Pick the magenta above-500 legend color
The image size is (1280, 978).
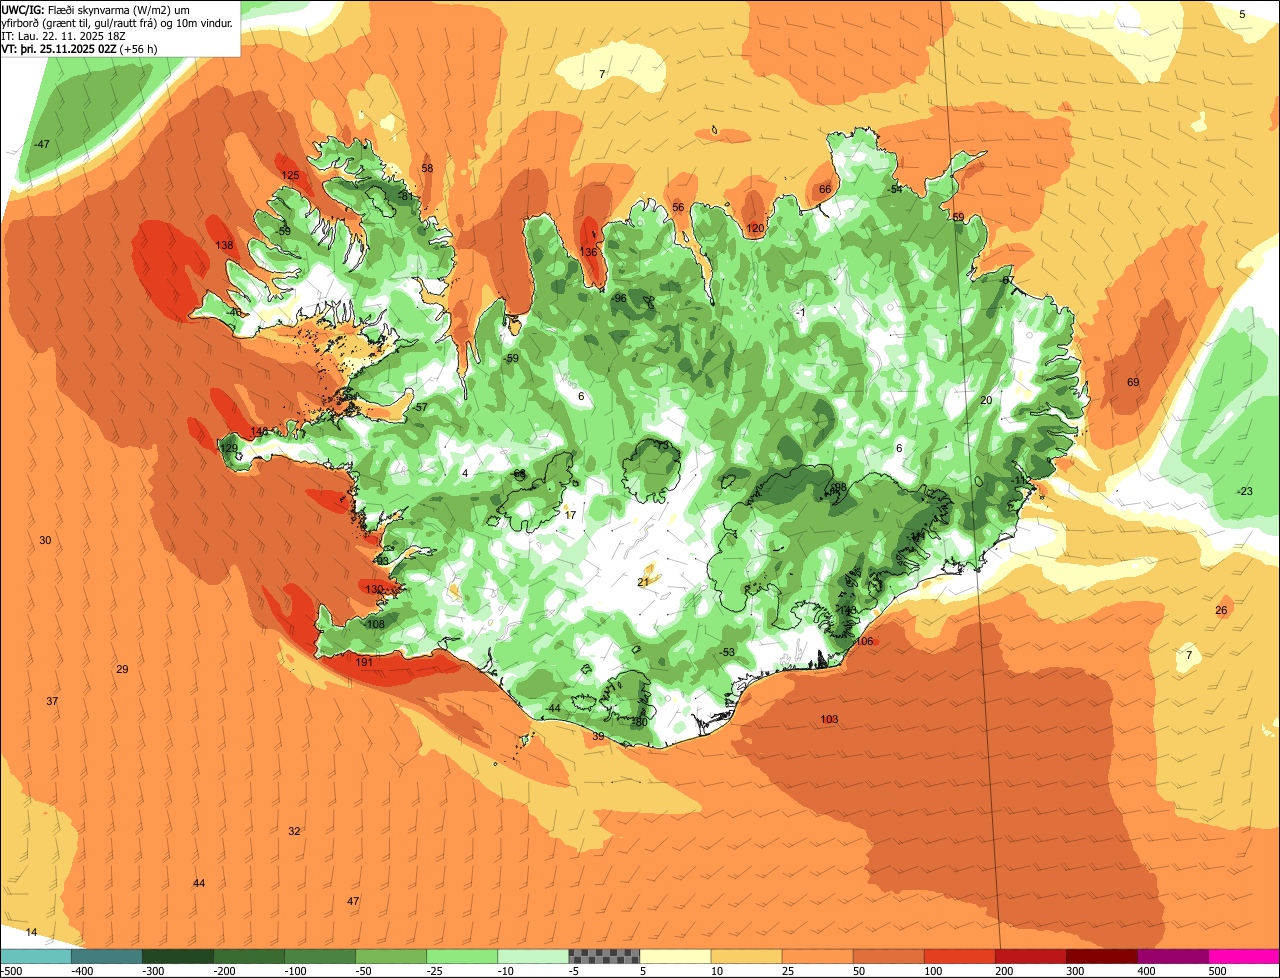(1245, 956)
